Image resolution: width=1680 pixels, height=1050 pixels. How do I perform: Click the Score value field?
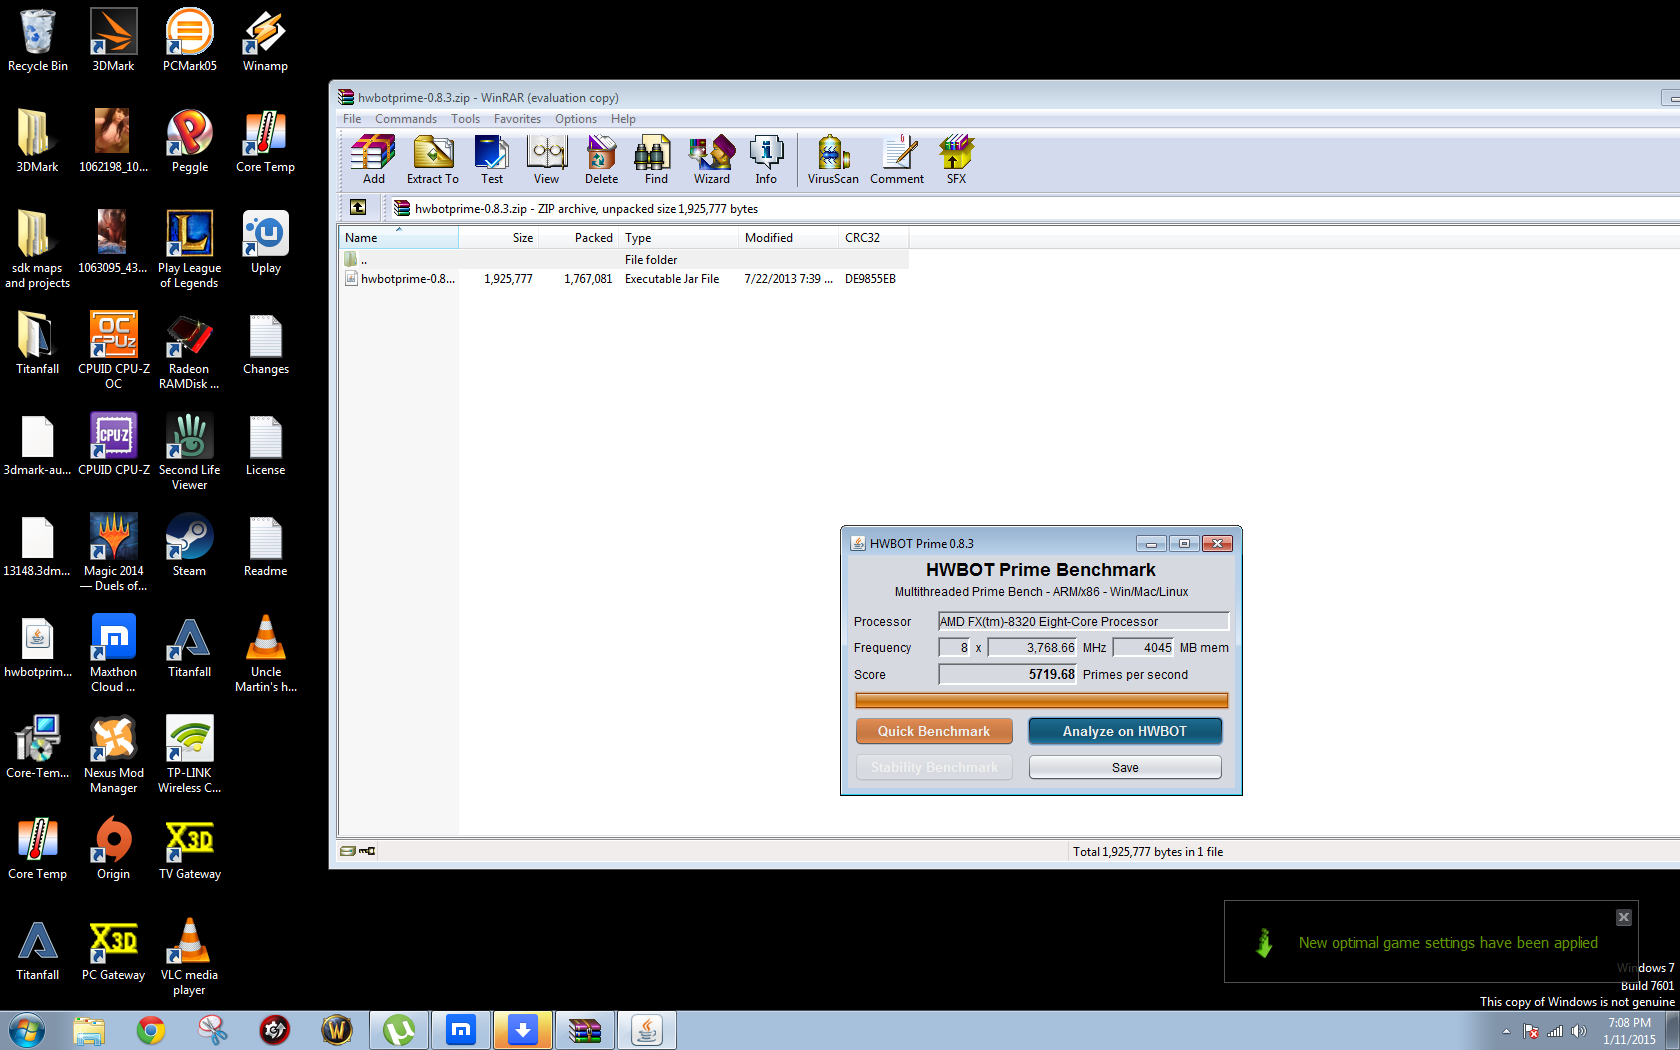[1008, 675]
